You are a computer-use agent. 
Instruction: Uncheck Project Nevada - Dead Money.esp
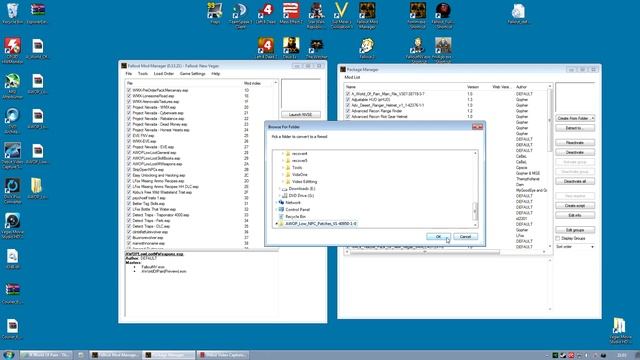coord(129,124)
